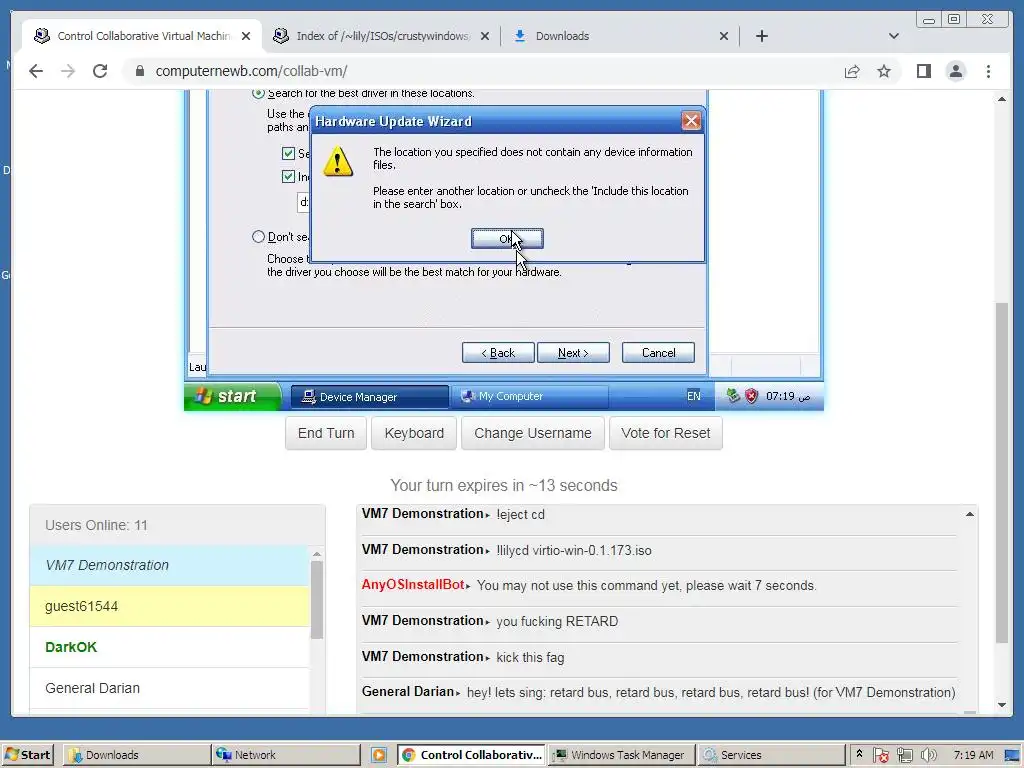
Task: Toggle the first search checkbox
Action: (288, 153)
